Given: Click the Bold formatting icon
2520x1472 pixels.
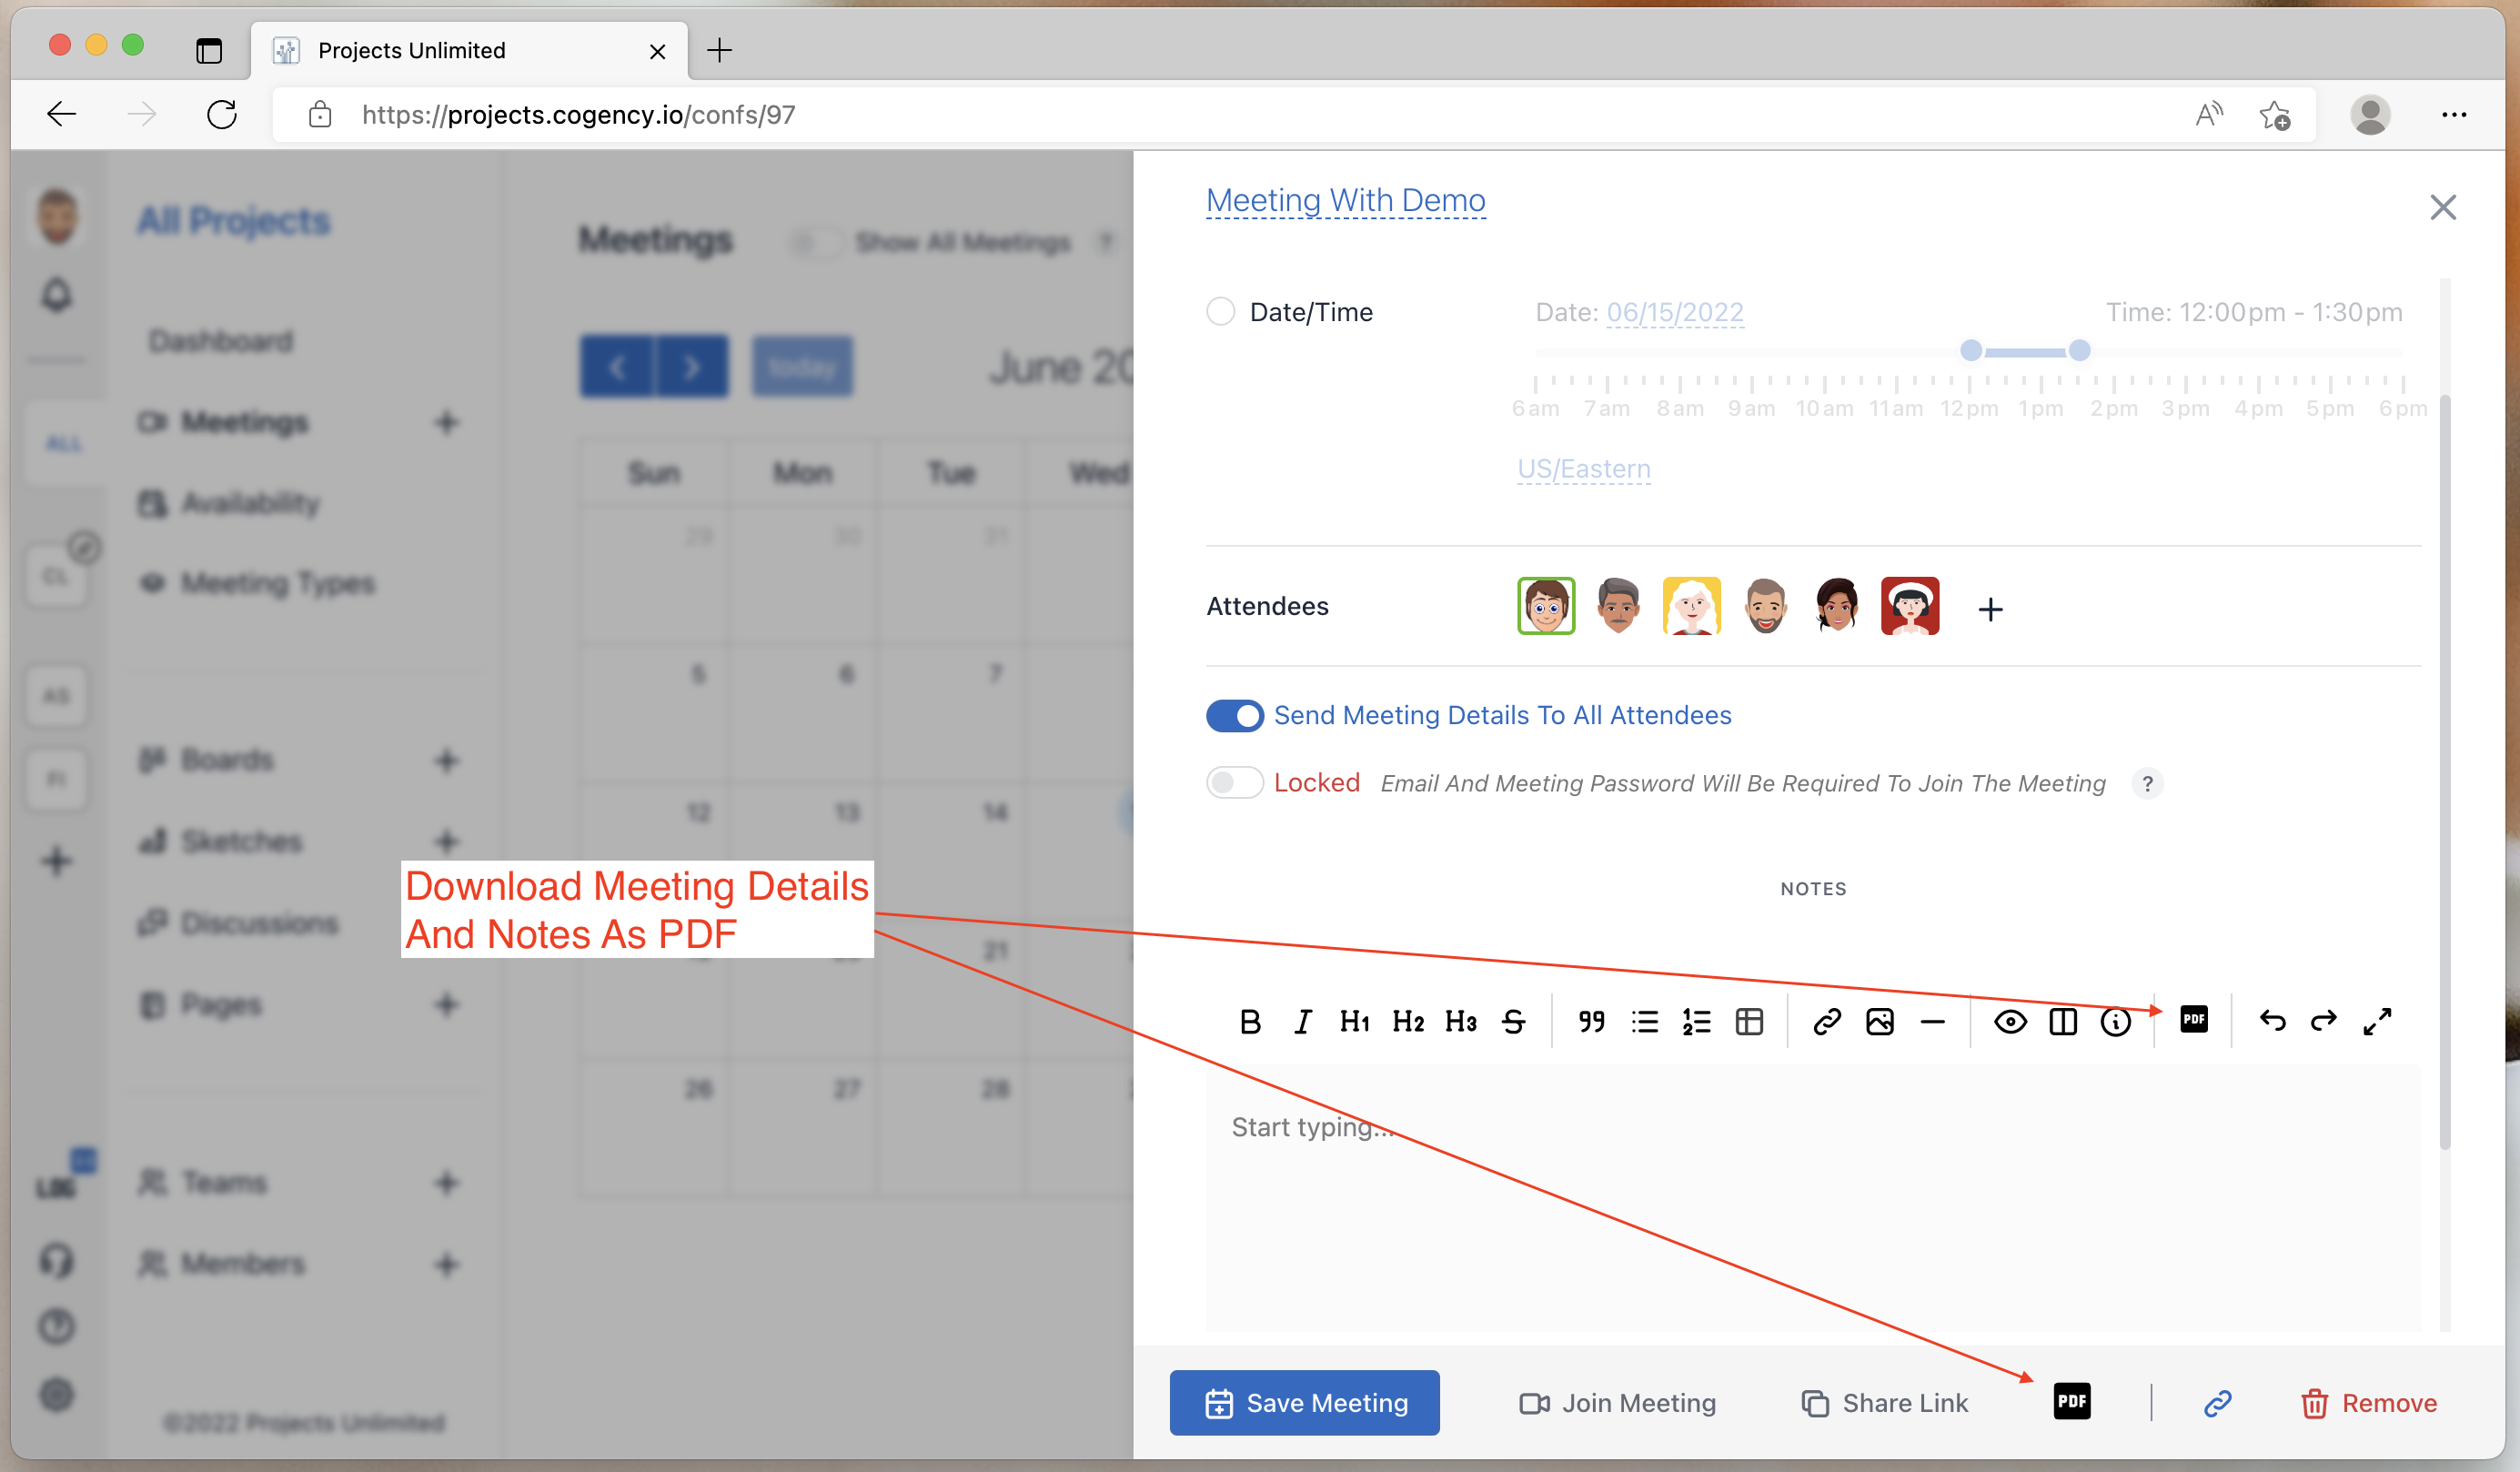Looking at the screenshot, I should (x=1250, y=1021).
